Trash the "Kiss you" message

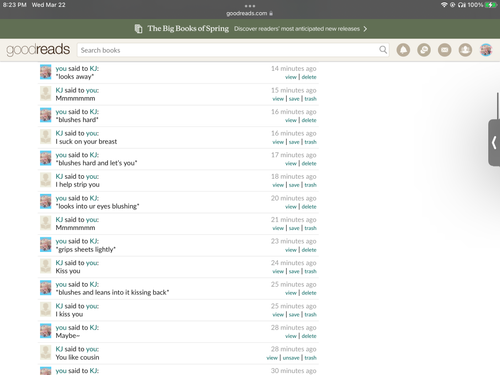coord(310,271)
